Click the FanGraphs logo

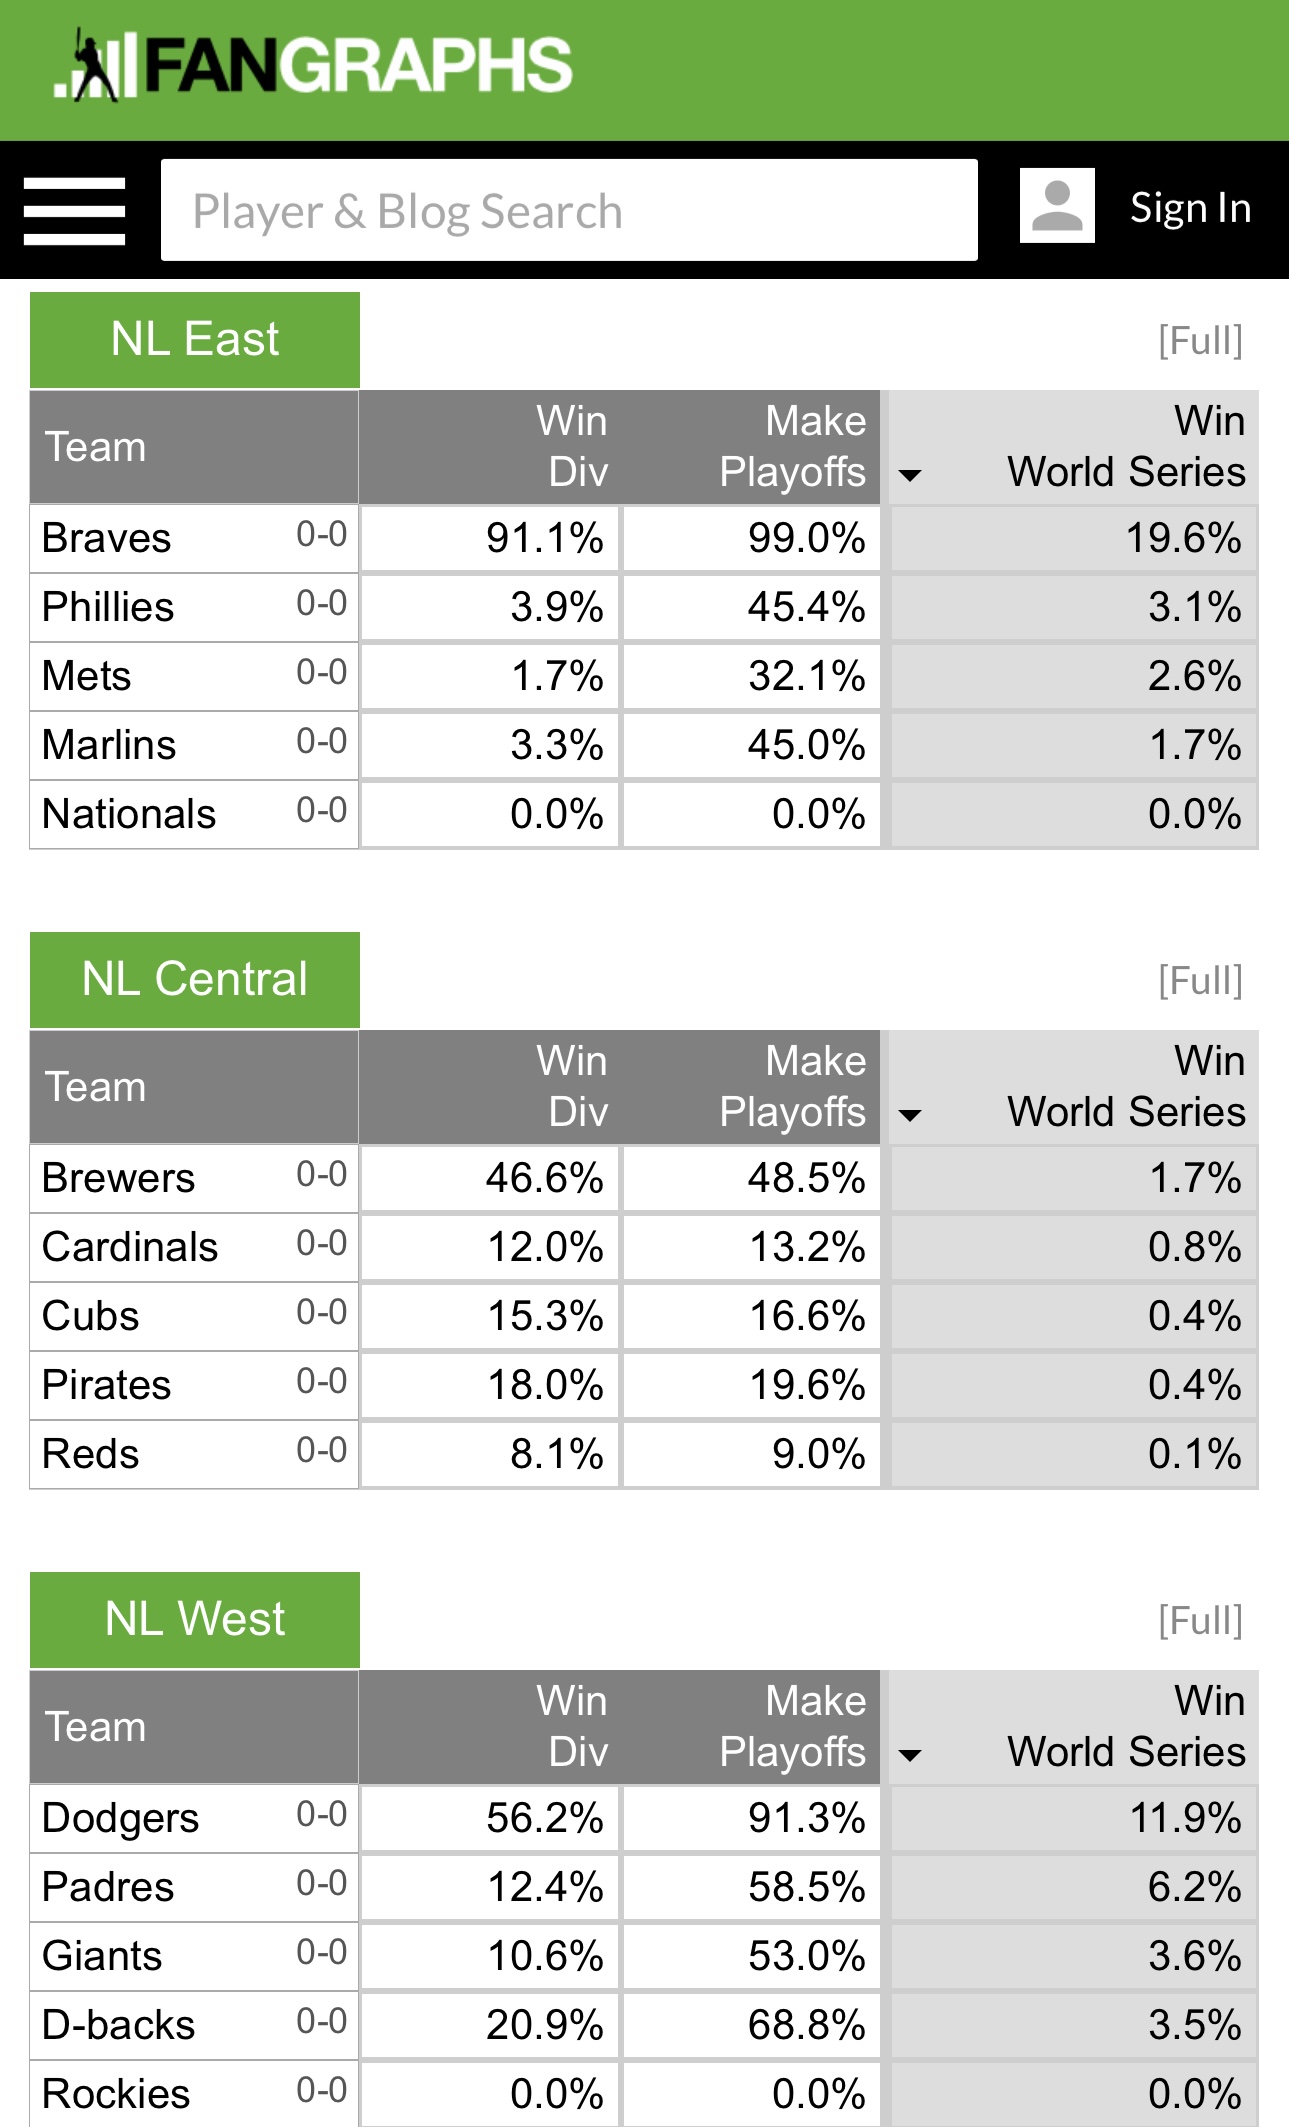coord(313,66)
